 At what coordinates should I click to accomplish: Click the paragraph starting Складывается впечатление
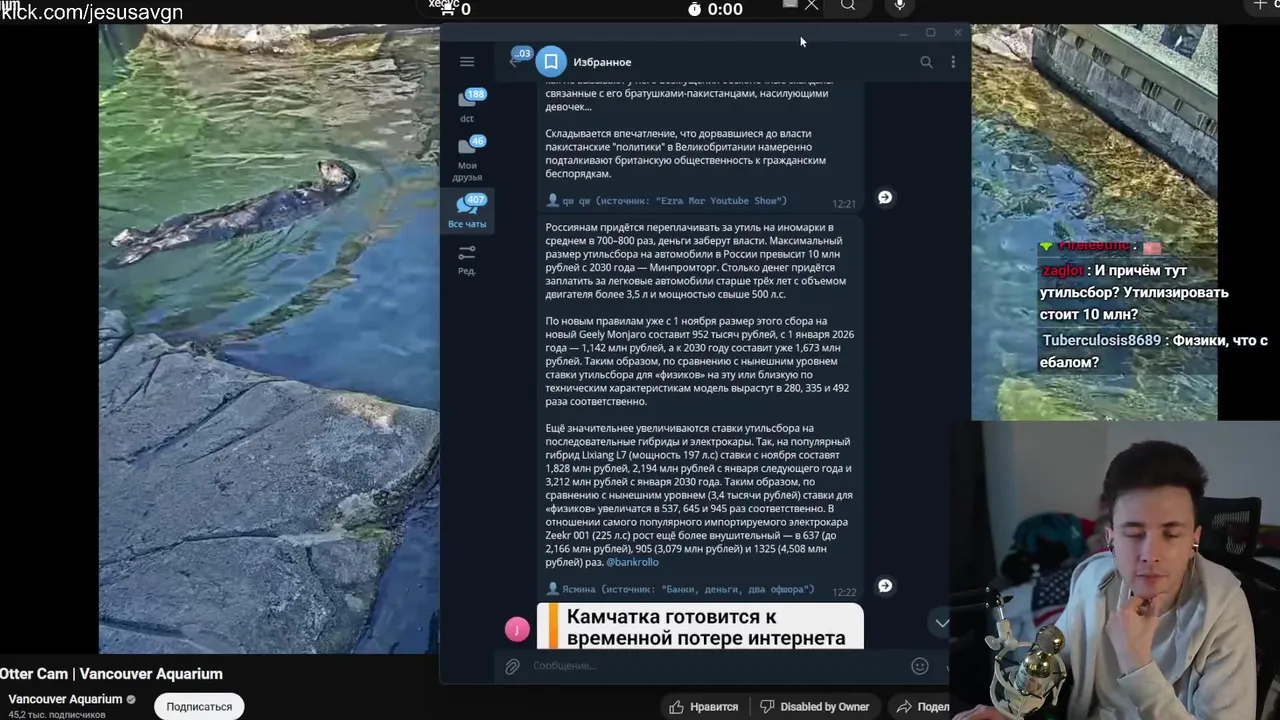[x=688, y=153]
